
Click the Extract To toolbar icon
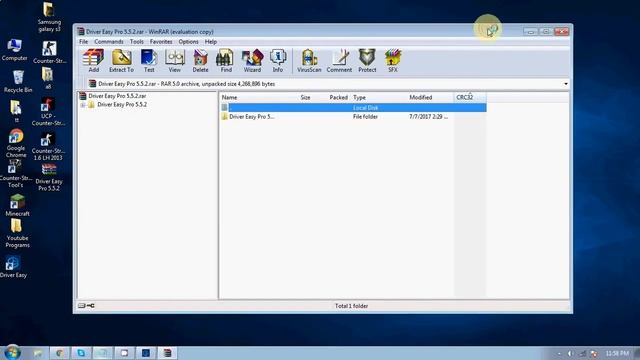[x=121, y=60]
